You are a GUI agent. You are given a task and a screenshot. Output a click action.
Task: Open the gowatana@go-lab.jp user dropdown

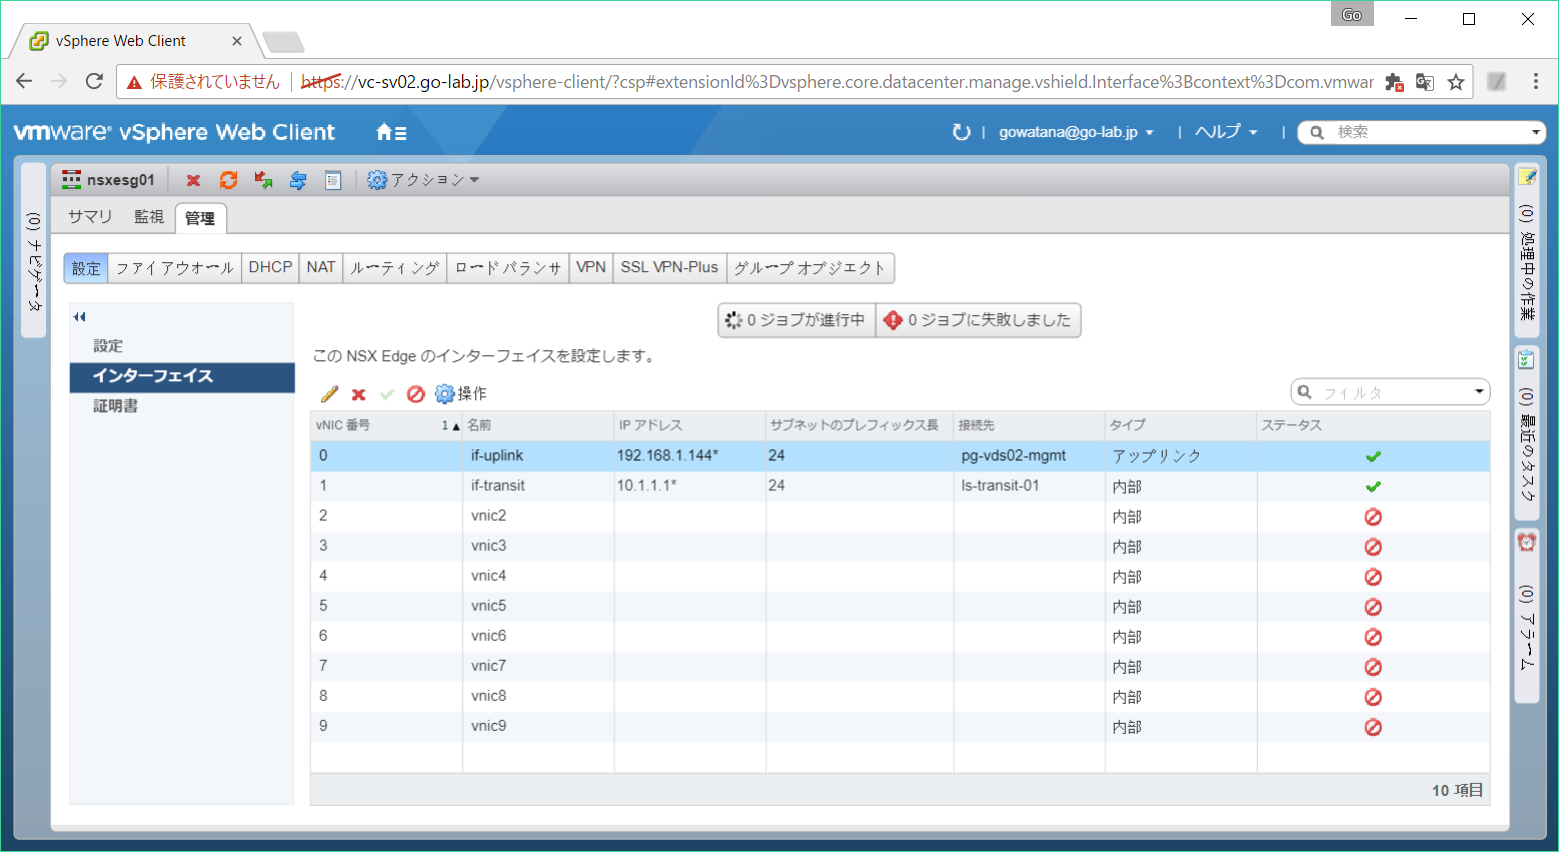(1076, 132)
